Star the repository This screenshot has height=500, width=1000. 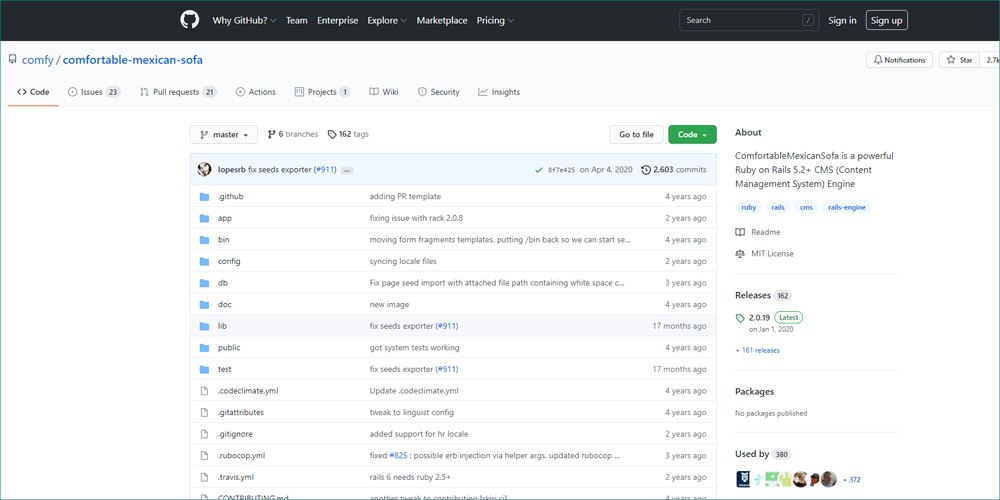pyautogui.click(x=959, y=60)
